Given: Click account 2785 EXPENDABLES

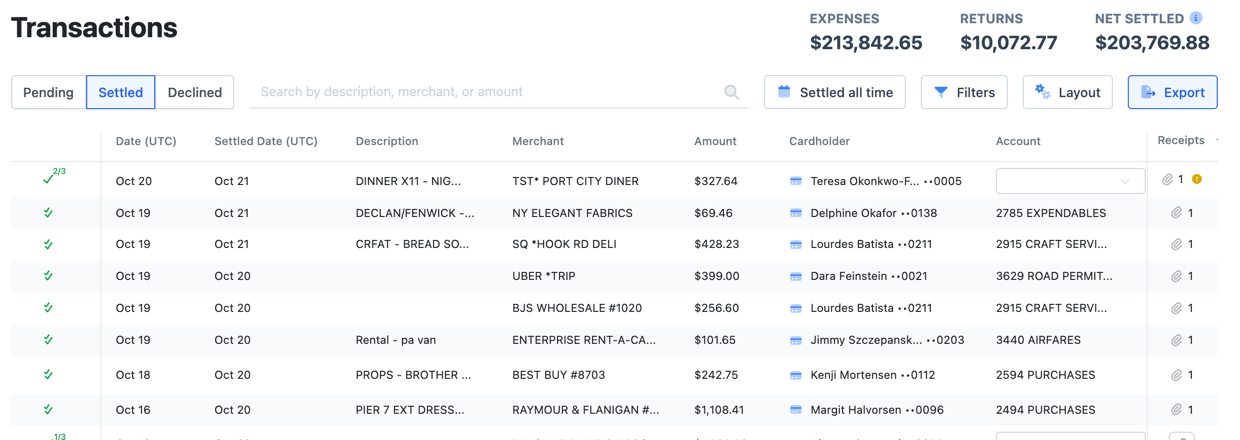Looking at the screenshot, I should 1051,213.
